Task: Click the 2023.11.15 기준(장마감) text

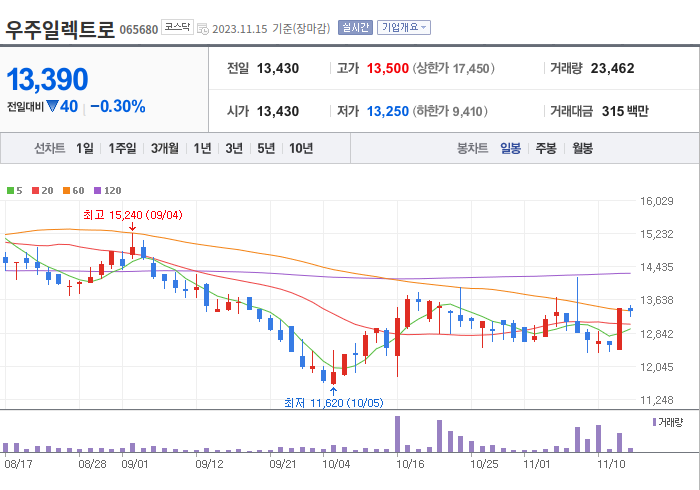Action: coord(271,29)
